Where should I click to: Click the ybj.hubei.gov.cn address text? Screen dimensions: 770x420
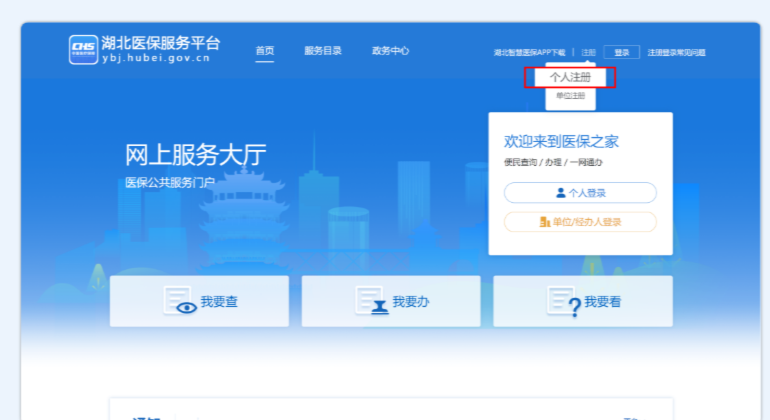156,58
